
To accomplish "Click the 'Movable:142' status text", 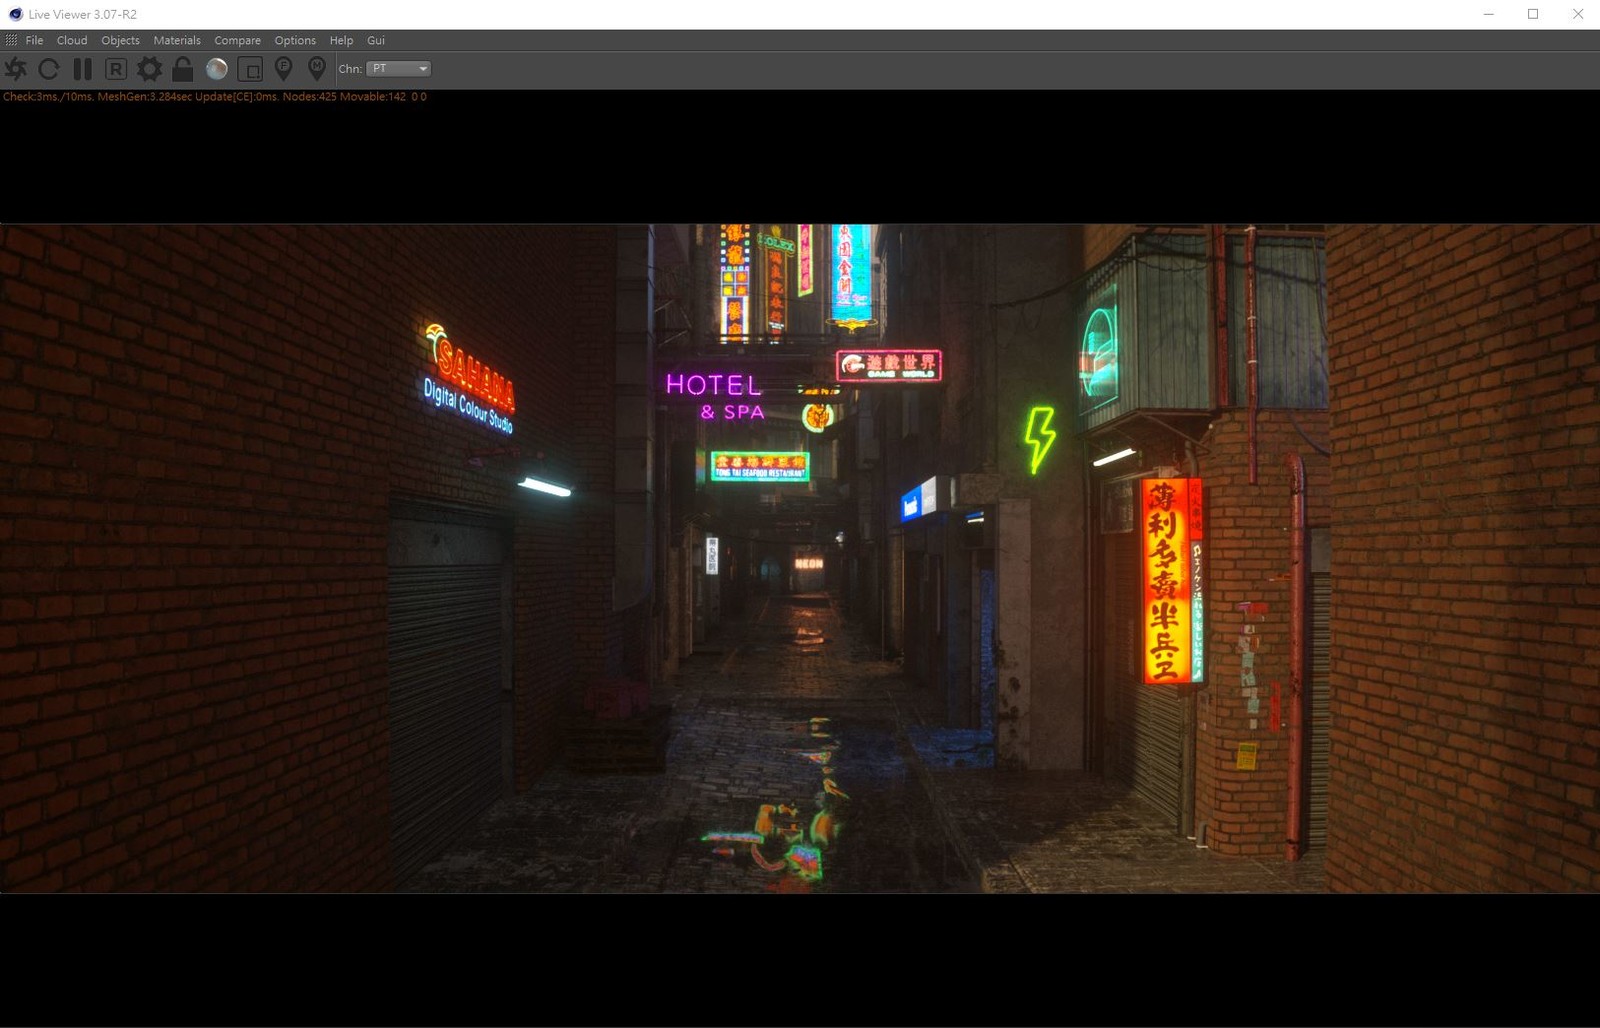I will pyautogui.click(x=373, y=97).
